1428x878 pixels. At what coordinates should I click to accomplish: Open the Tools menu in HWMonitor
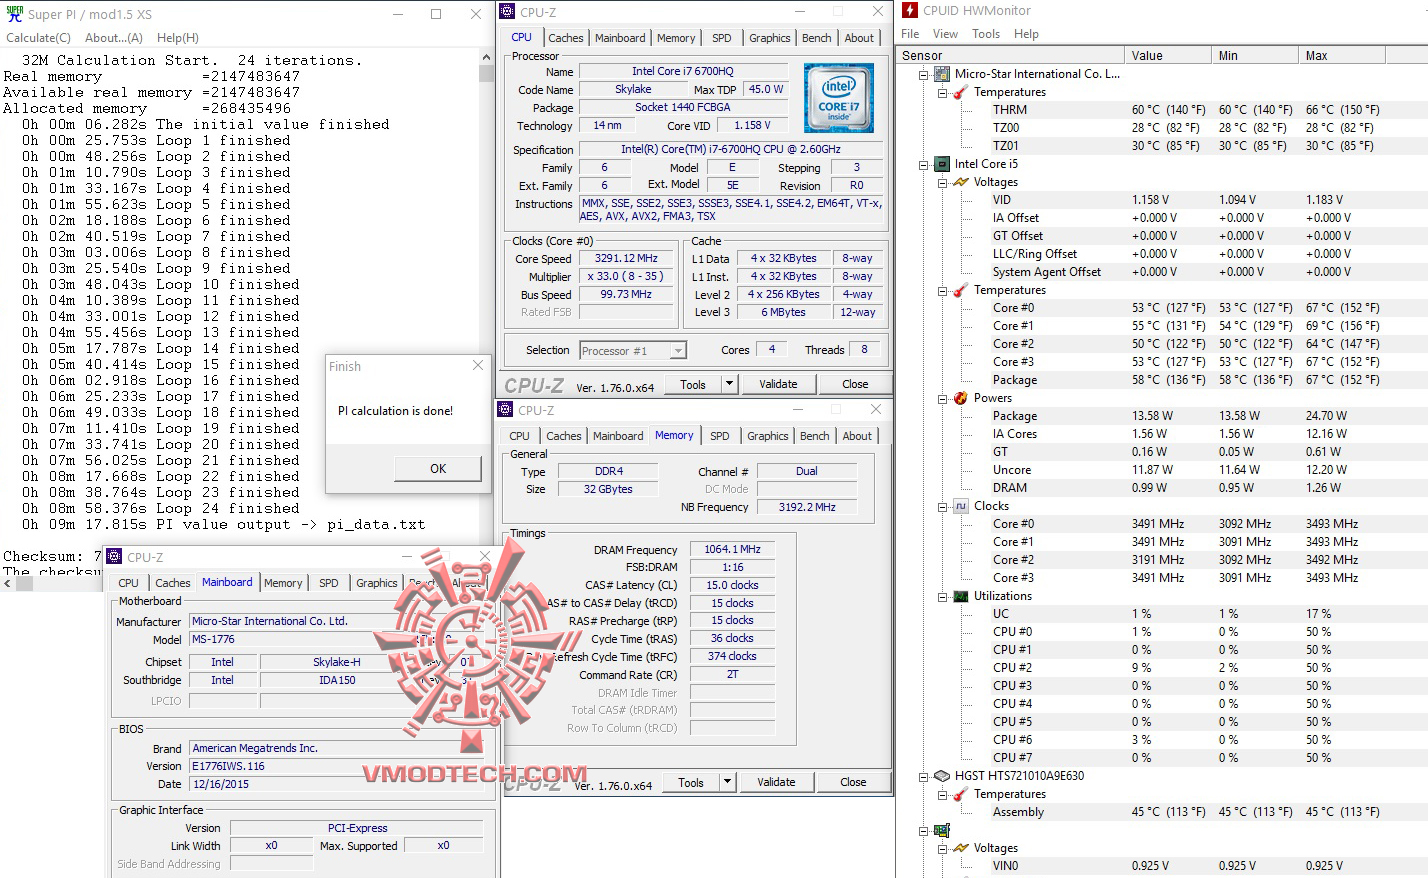pos(986,34)
